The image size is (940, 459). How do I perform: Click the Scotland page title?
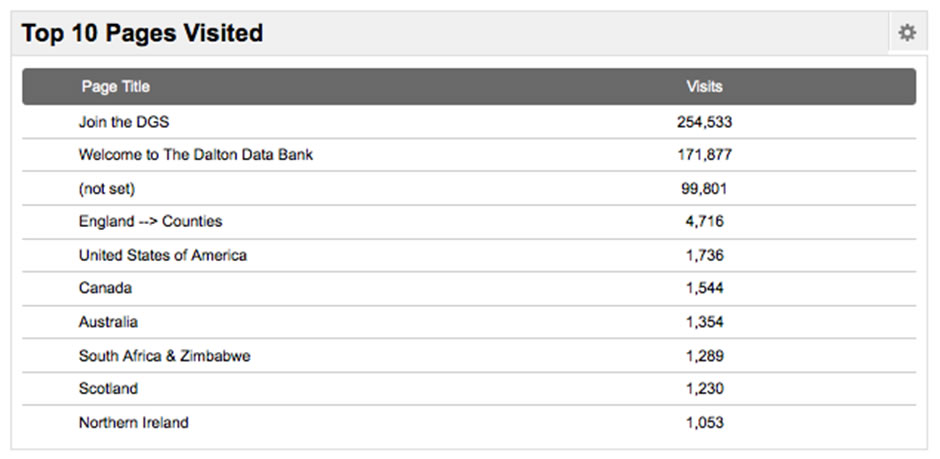coord(108,389)
